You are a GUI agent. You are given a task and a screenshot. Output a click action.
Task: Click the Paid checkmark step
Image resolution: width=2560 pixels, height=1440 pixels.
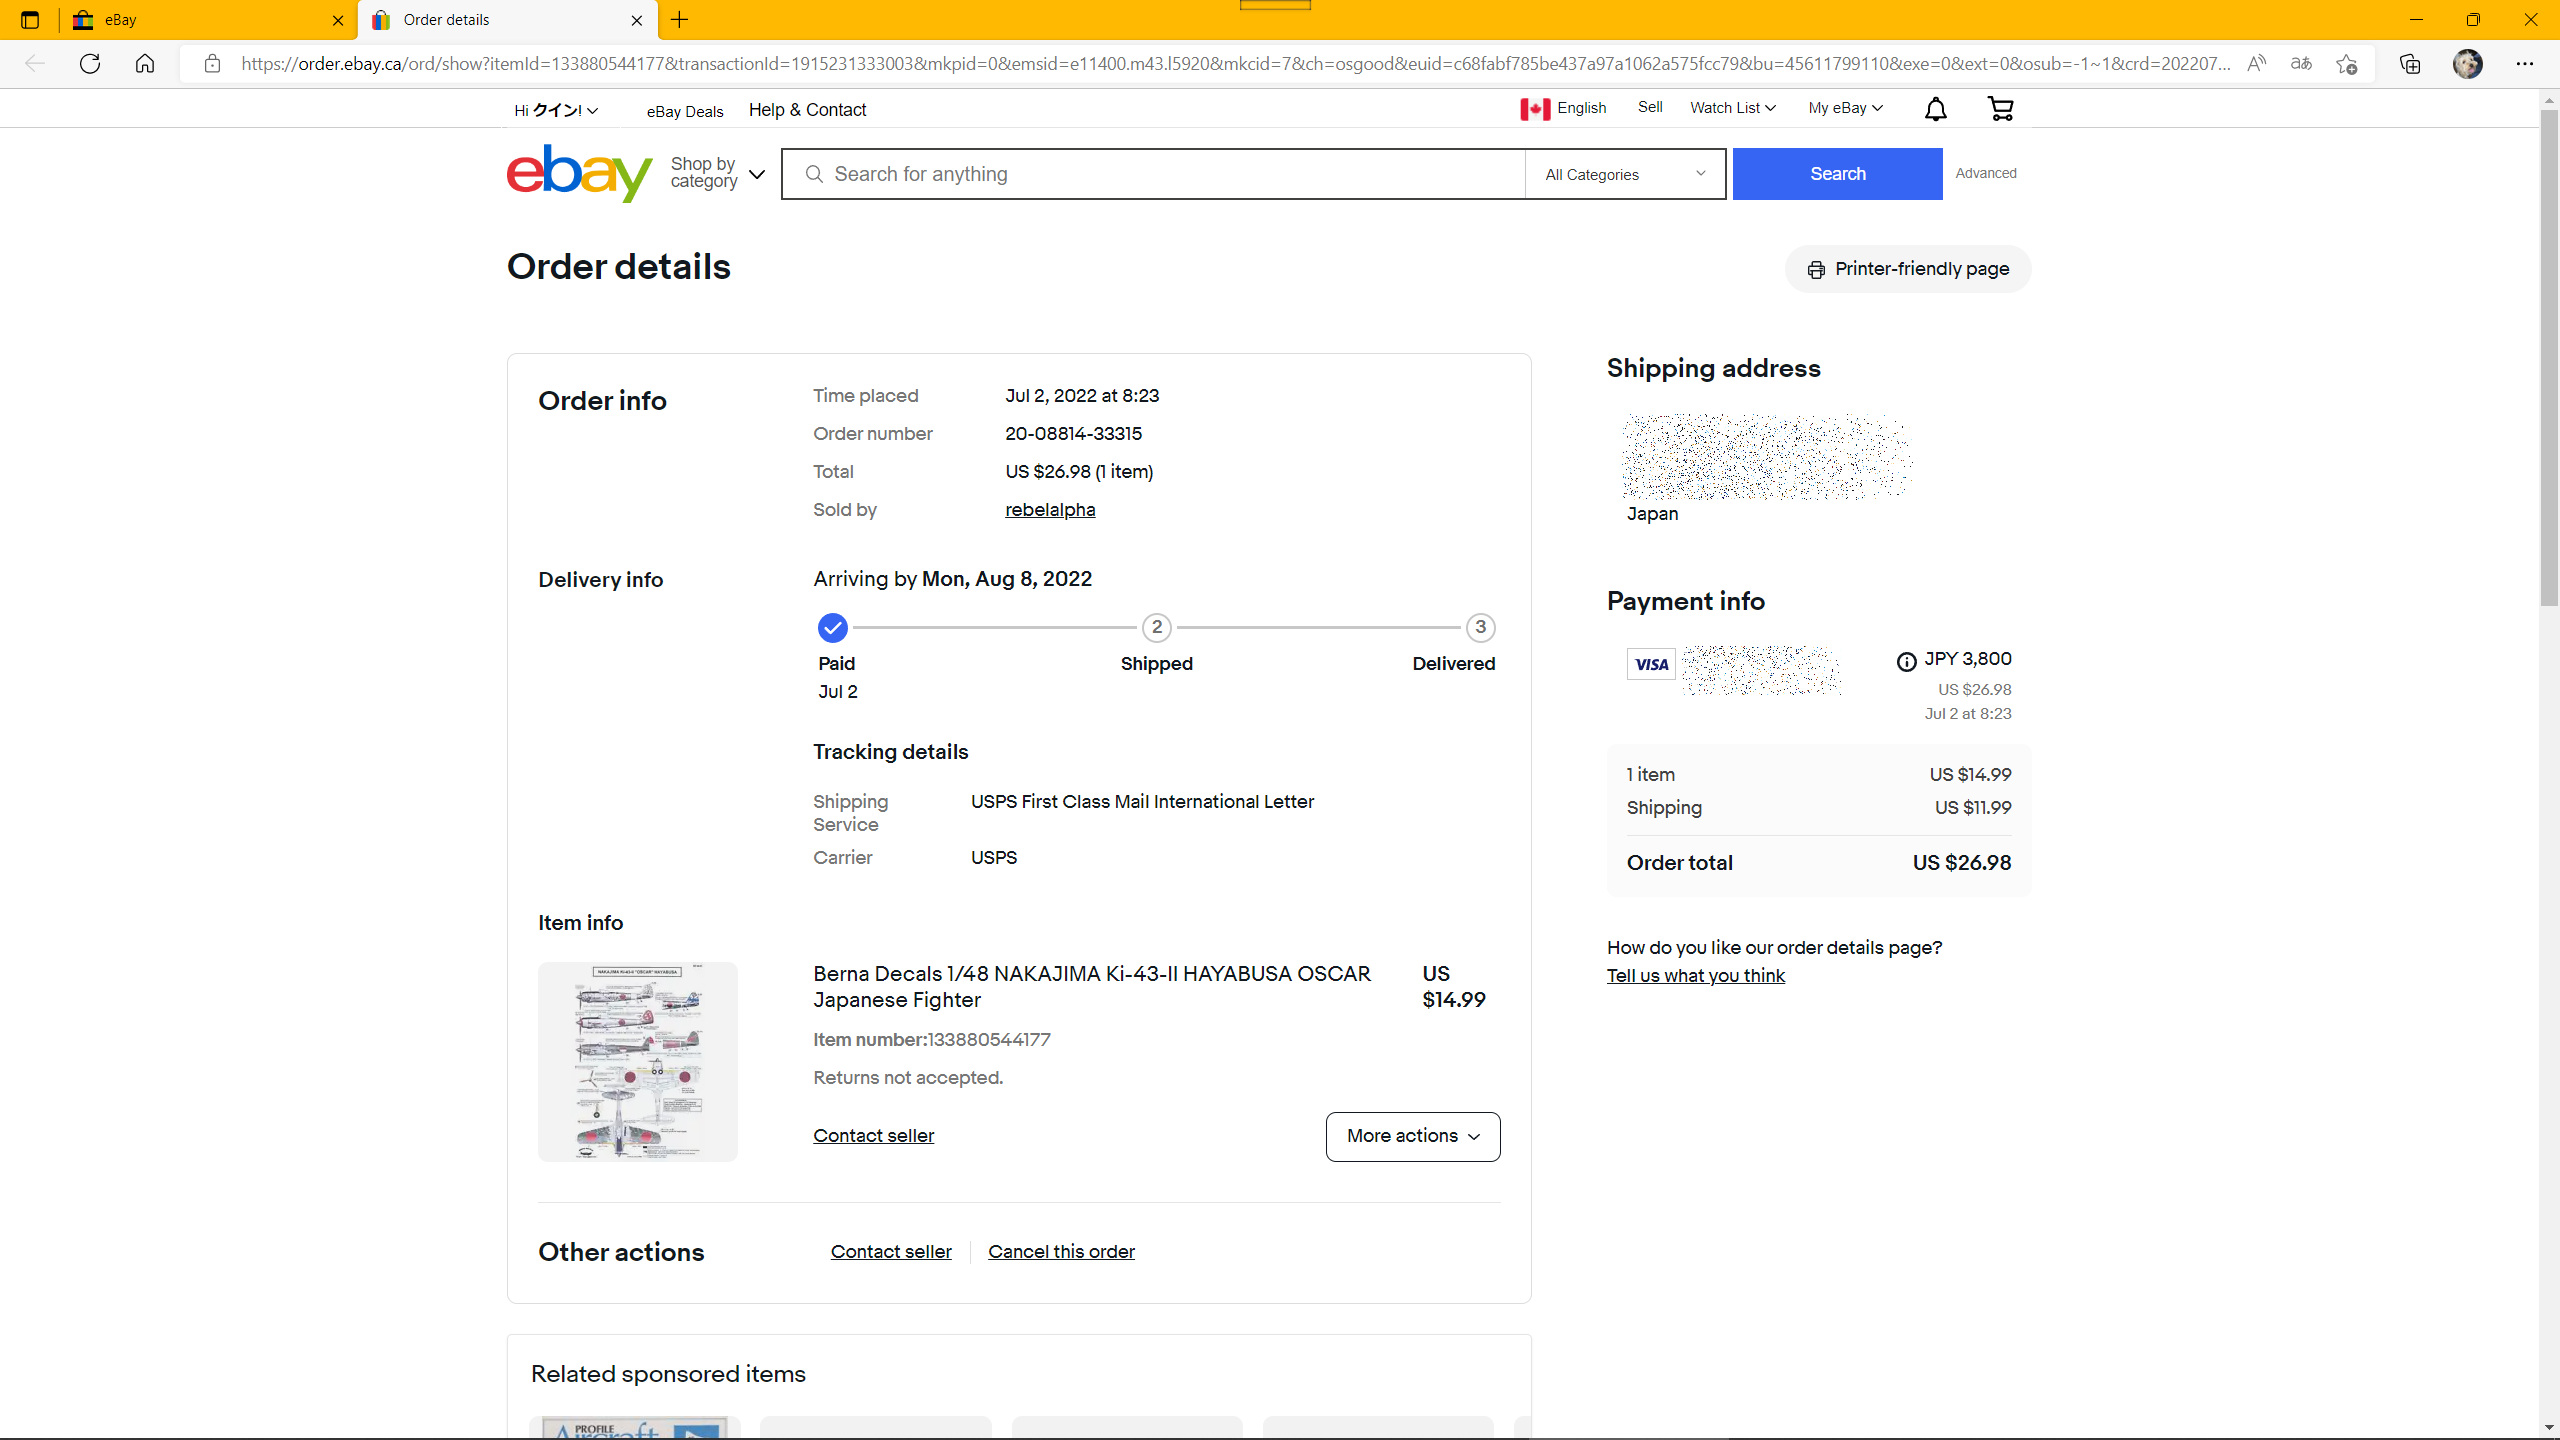point(833,628)
